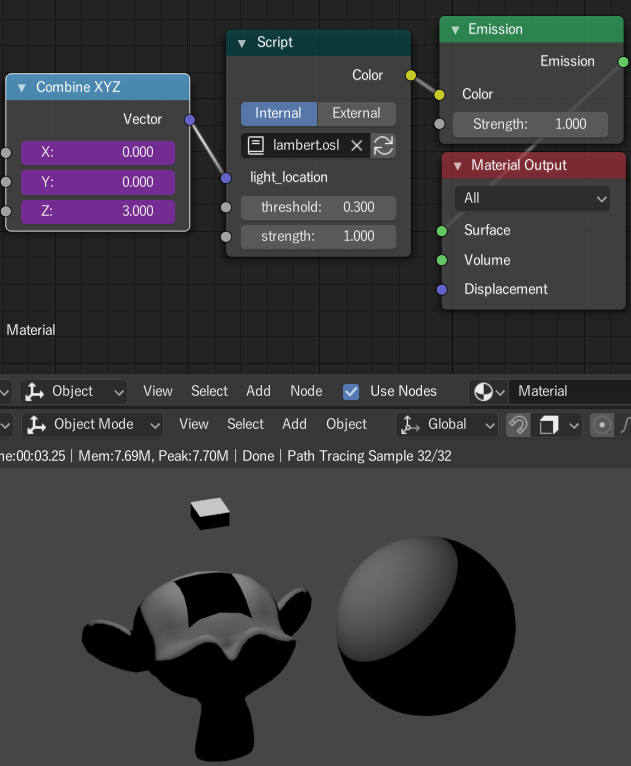Open the Material Output target dropdown showing All

pyautogui.click(x=532, y=198)
